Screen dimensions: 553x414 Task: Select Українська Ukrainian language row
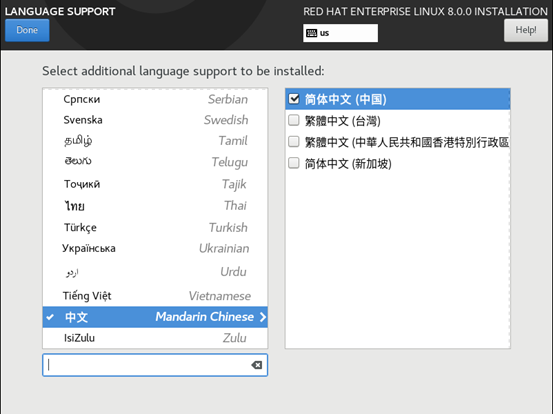point(155,249)
